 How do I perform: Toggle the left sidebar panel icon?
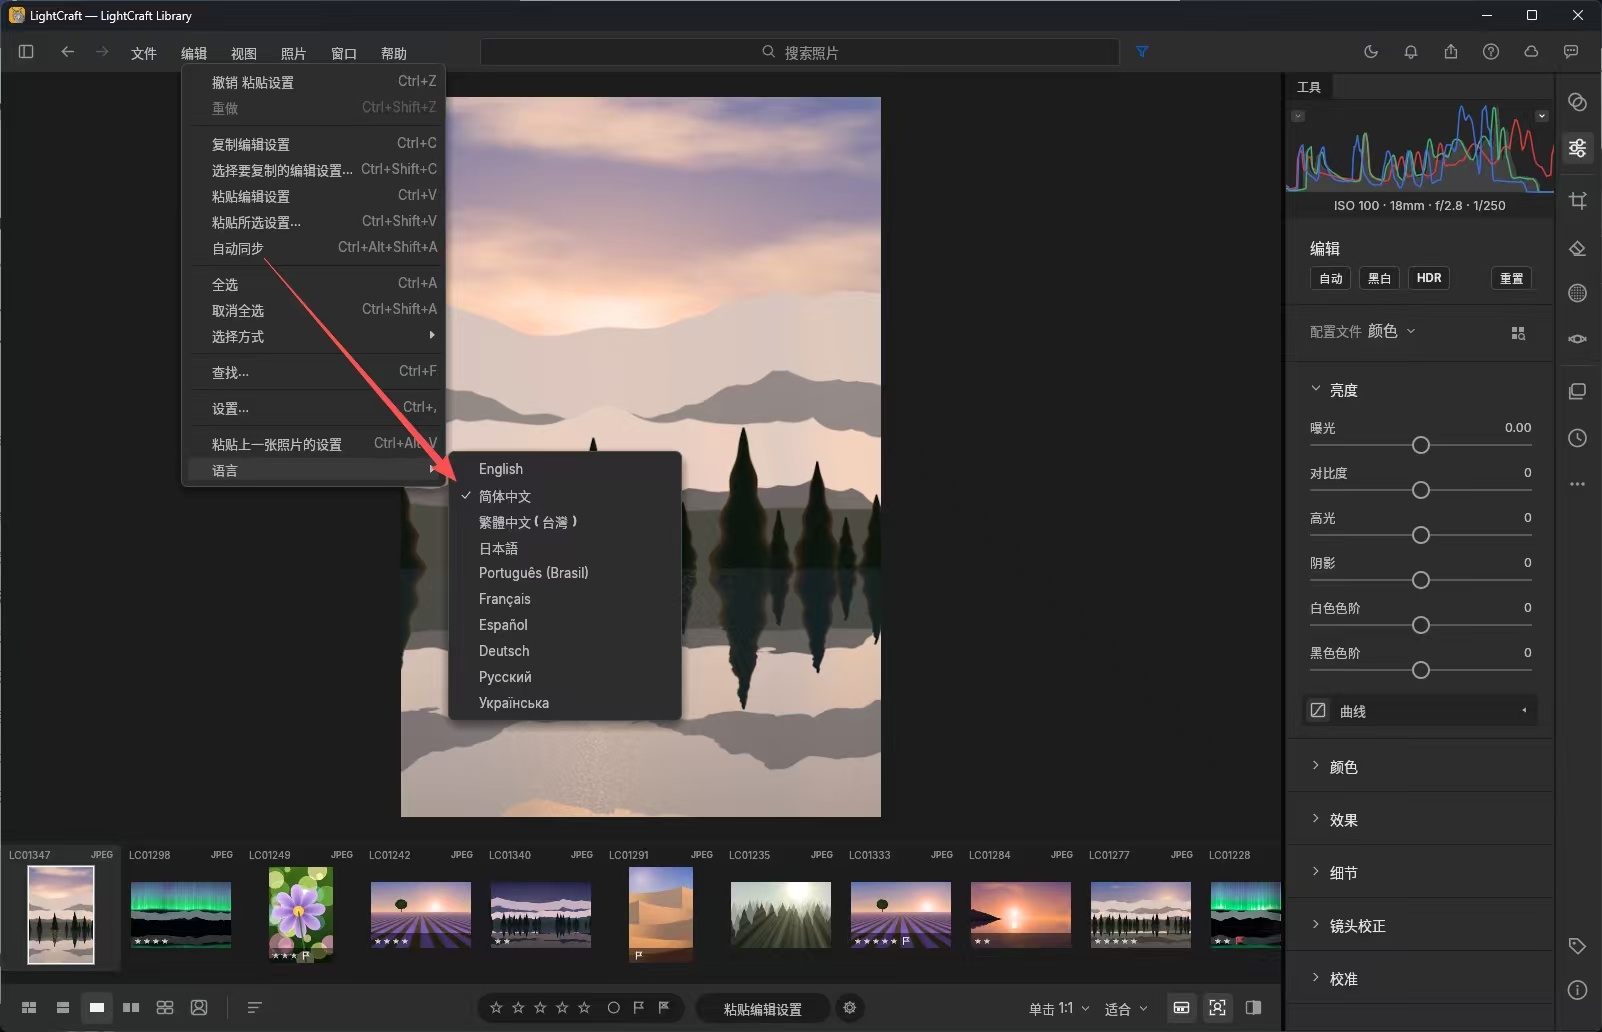click(26, 52)
